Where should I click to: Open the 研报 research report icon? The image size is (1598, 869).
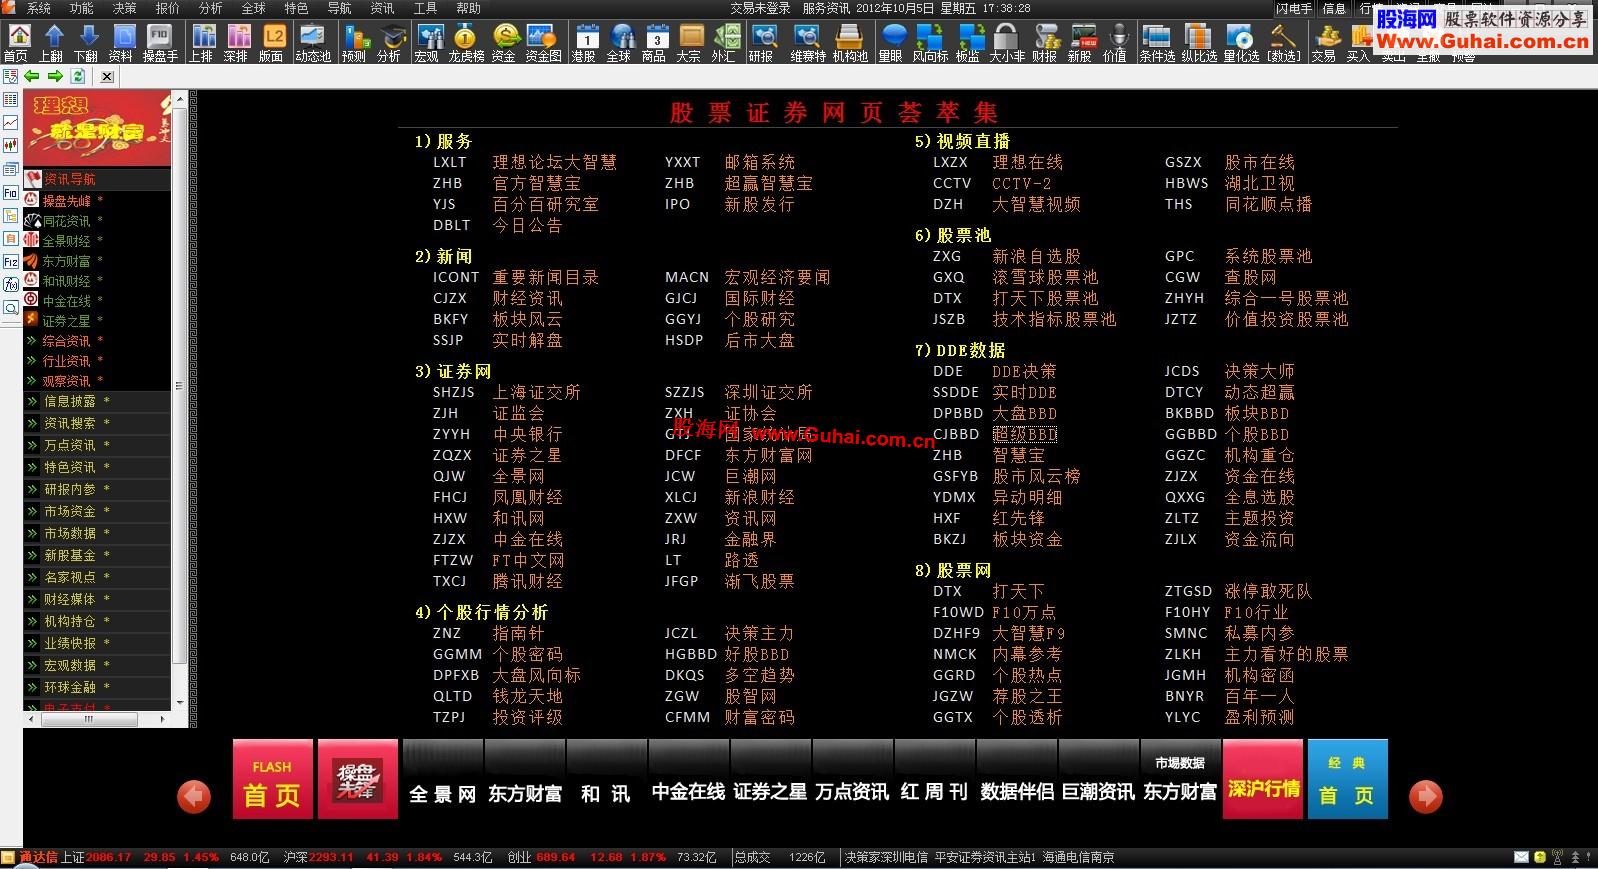pos(762,42)
